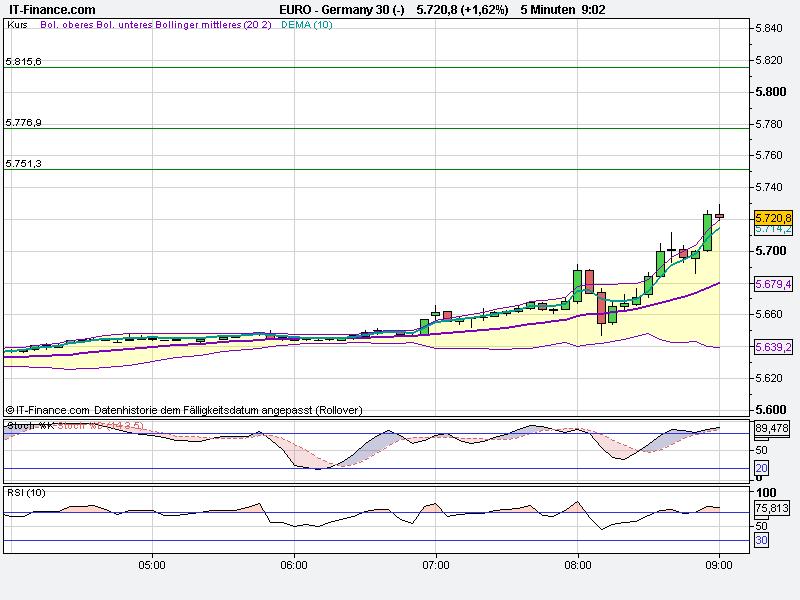Click the EURO - Germany 30 chart title
Screen dimensions: 800x600
(x=342, y=9)
